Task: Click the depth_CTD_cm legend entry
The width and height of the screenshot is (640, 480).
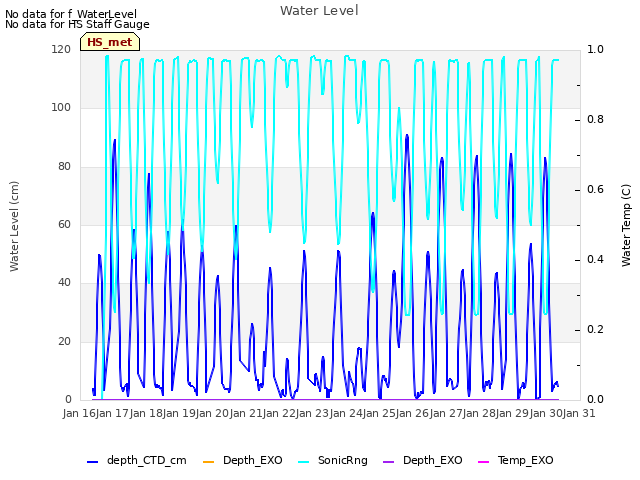Action: [137, 460]
